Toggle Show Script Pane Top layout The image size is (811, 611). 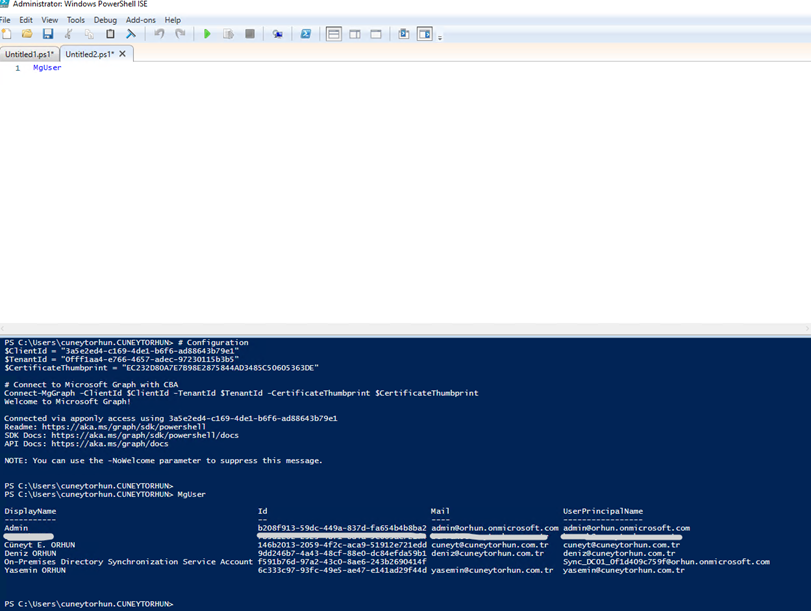pos(334,34)
